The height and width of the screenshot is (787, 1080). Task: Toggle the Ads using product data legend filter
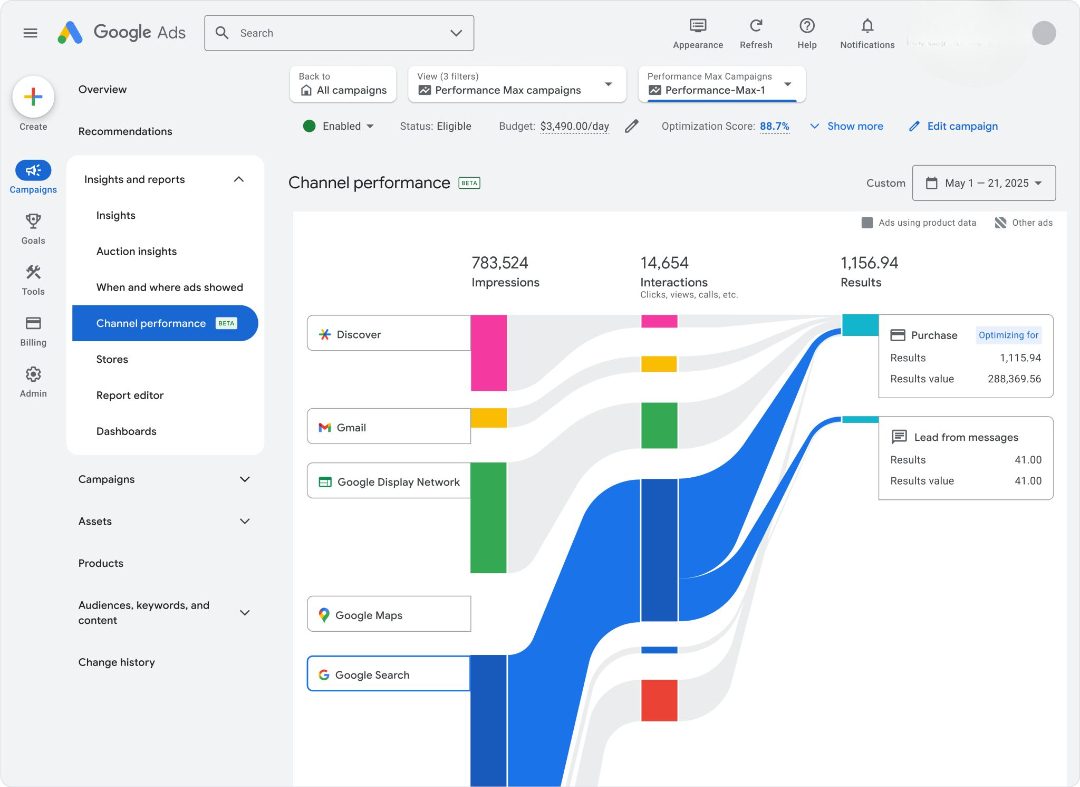[918, 222]
